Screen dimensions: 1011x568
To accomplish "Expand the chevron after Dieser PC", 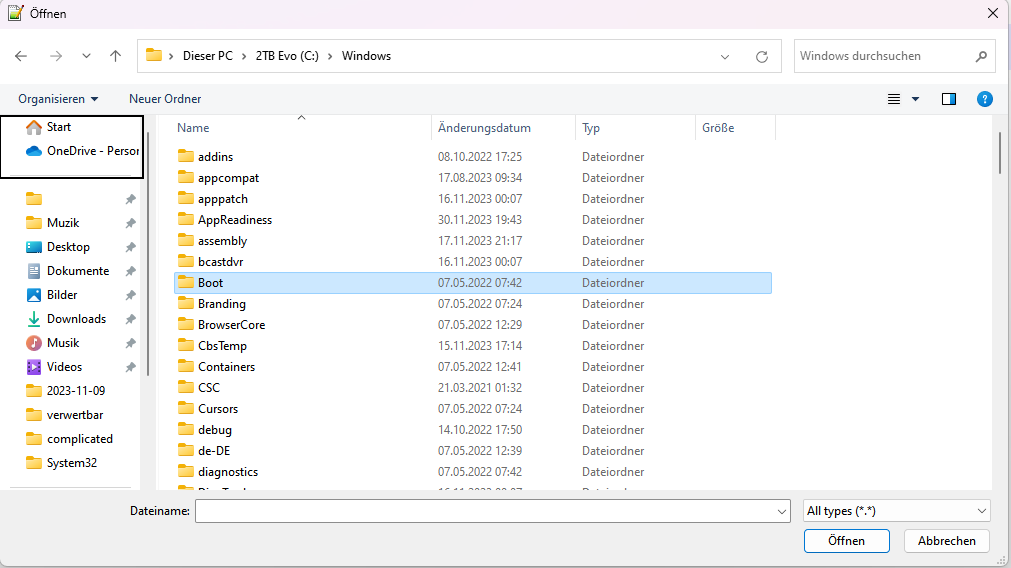I will click(x=244, y=56).
